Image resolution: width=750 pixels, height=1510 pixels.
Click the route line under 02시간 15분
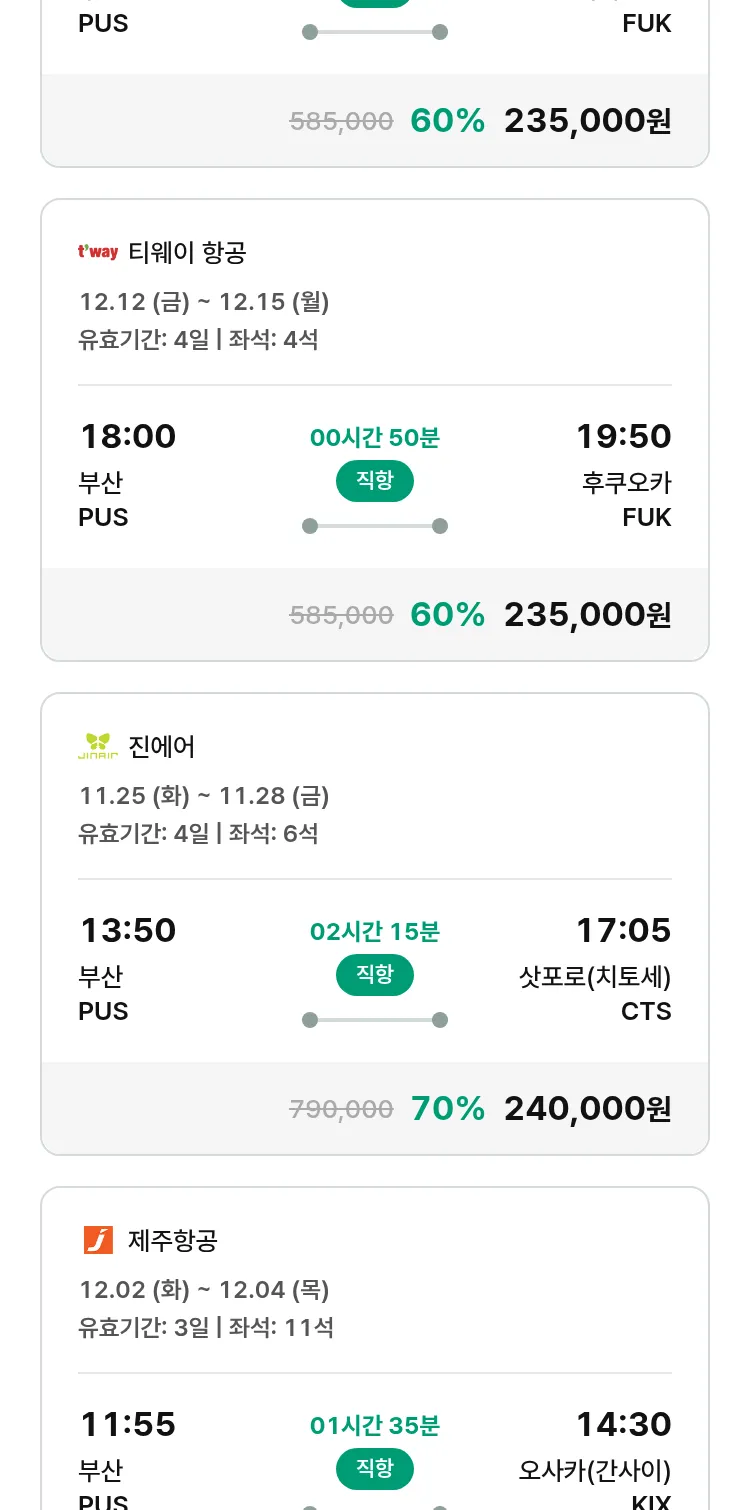click(374, 1020)
